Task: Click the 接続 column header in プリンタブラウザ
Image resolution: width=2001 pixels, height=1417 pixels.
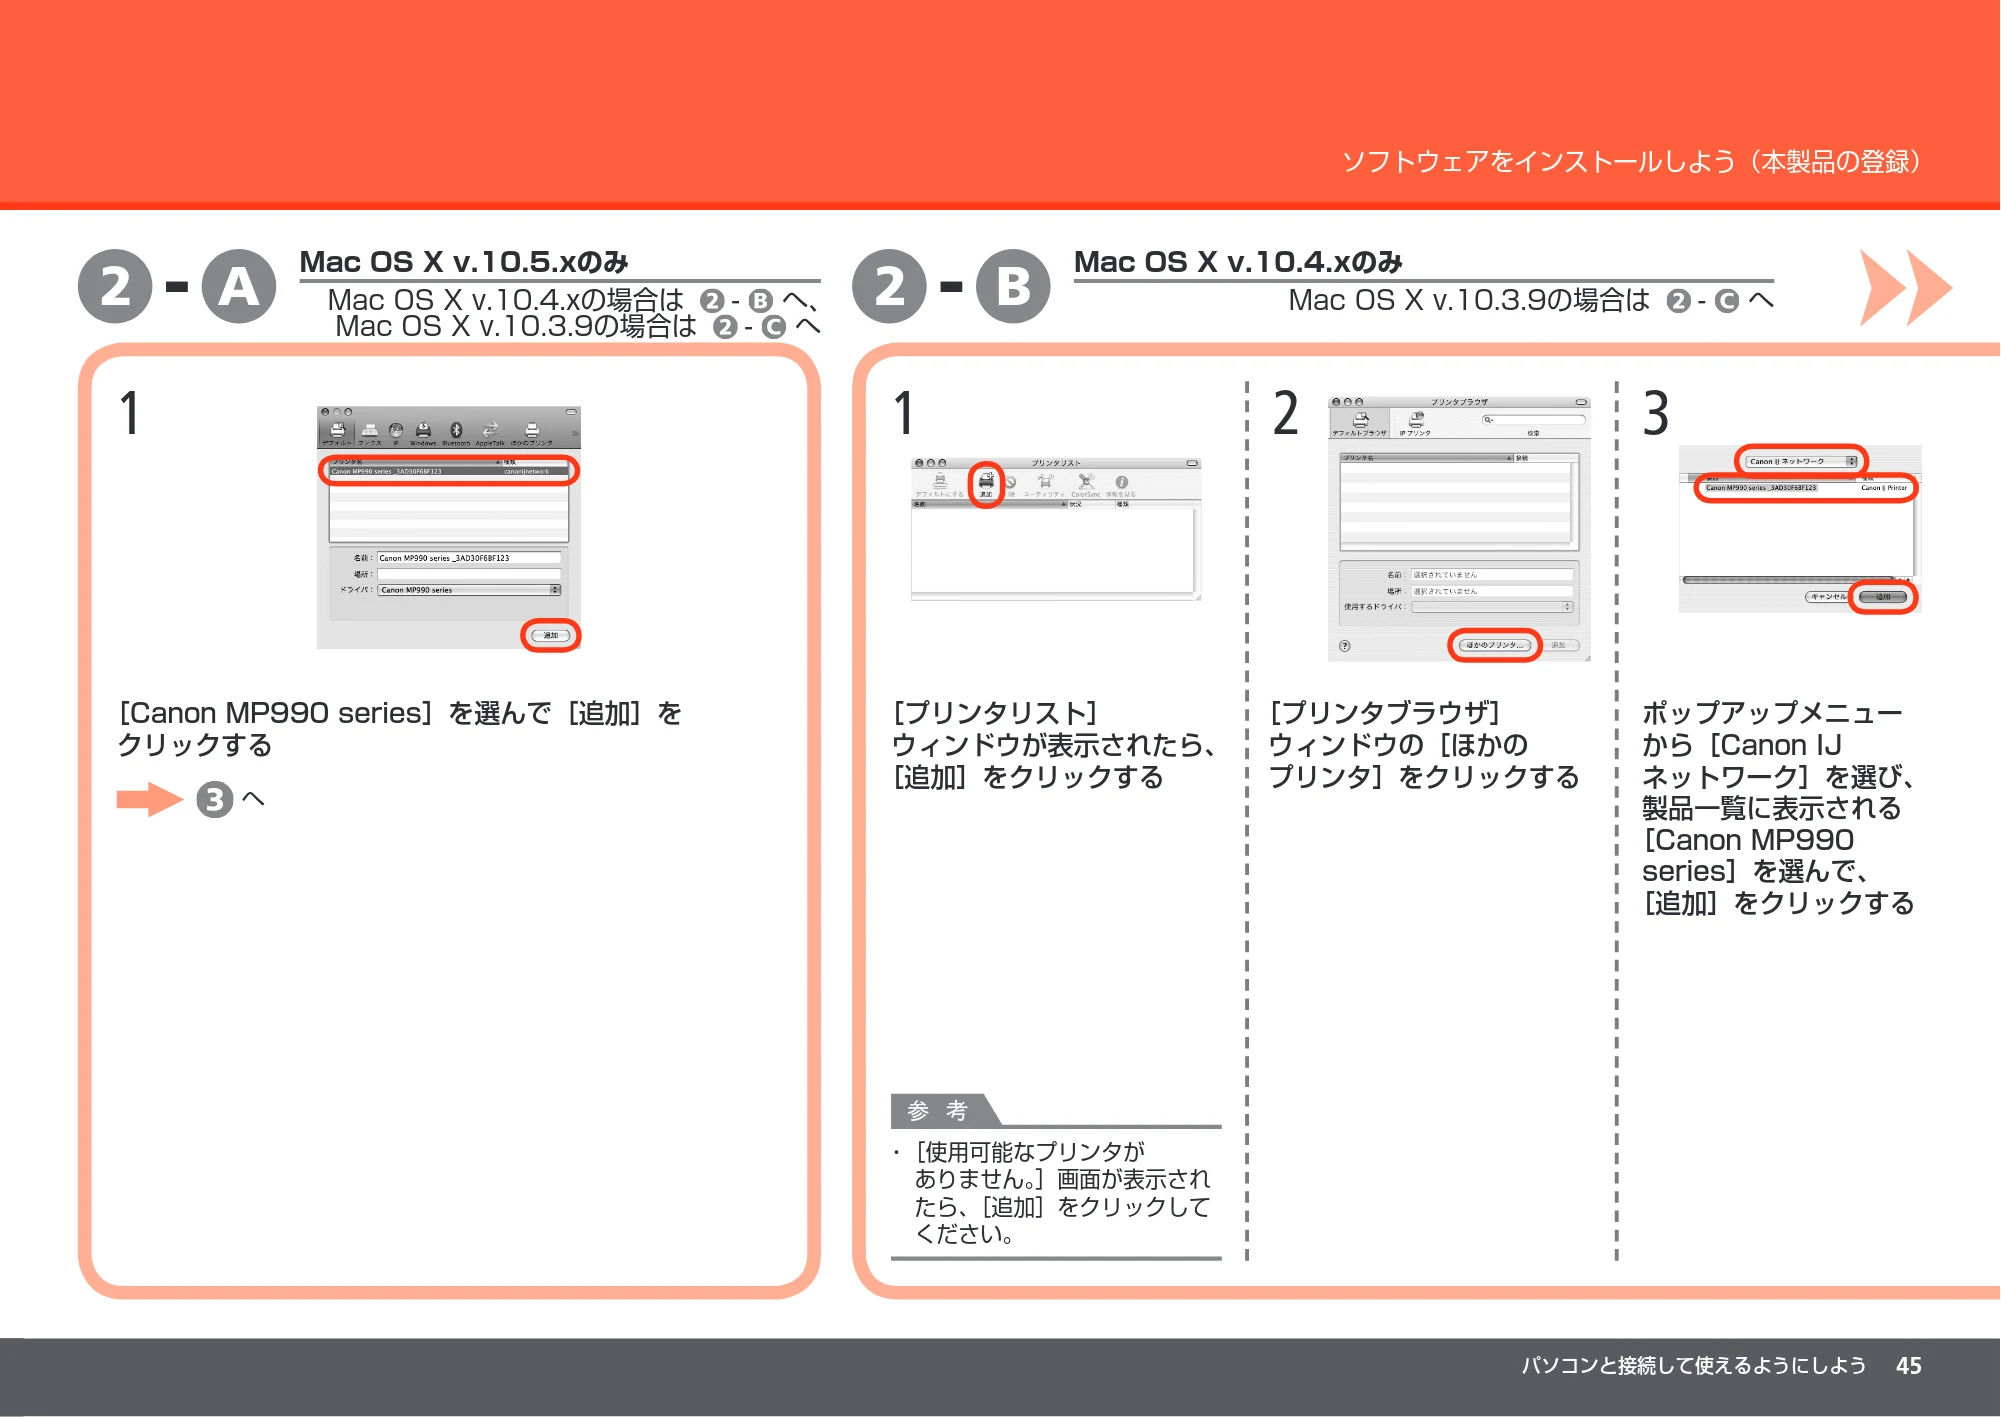Action: click(1544, 458)
